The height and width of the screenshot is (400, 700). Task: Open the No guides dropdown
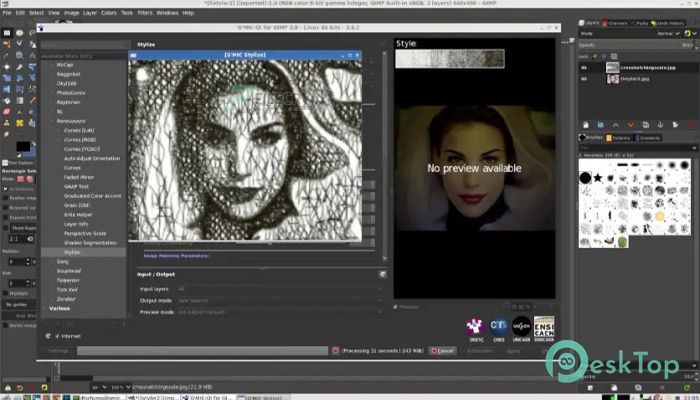tap(19, 304)
